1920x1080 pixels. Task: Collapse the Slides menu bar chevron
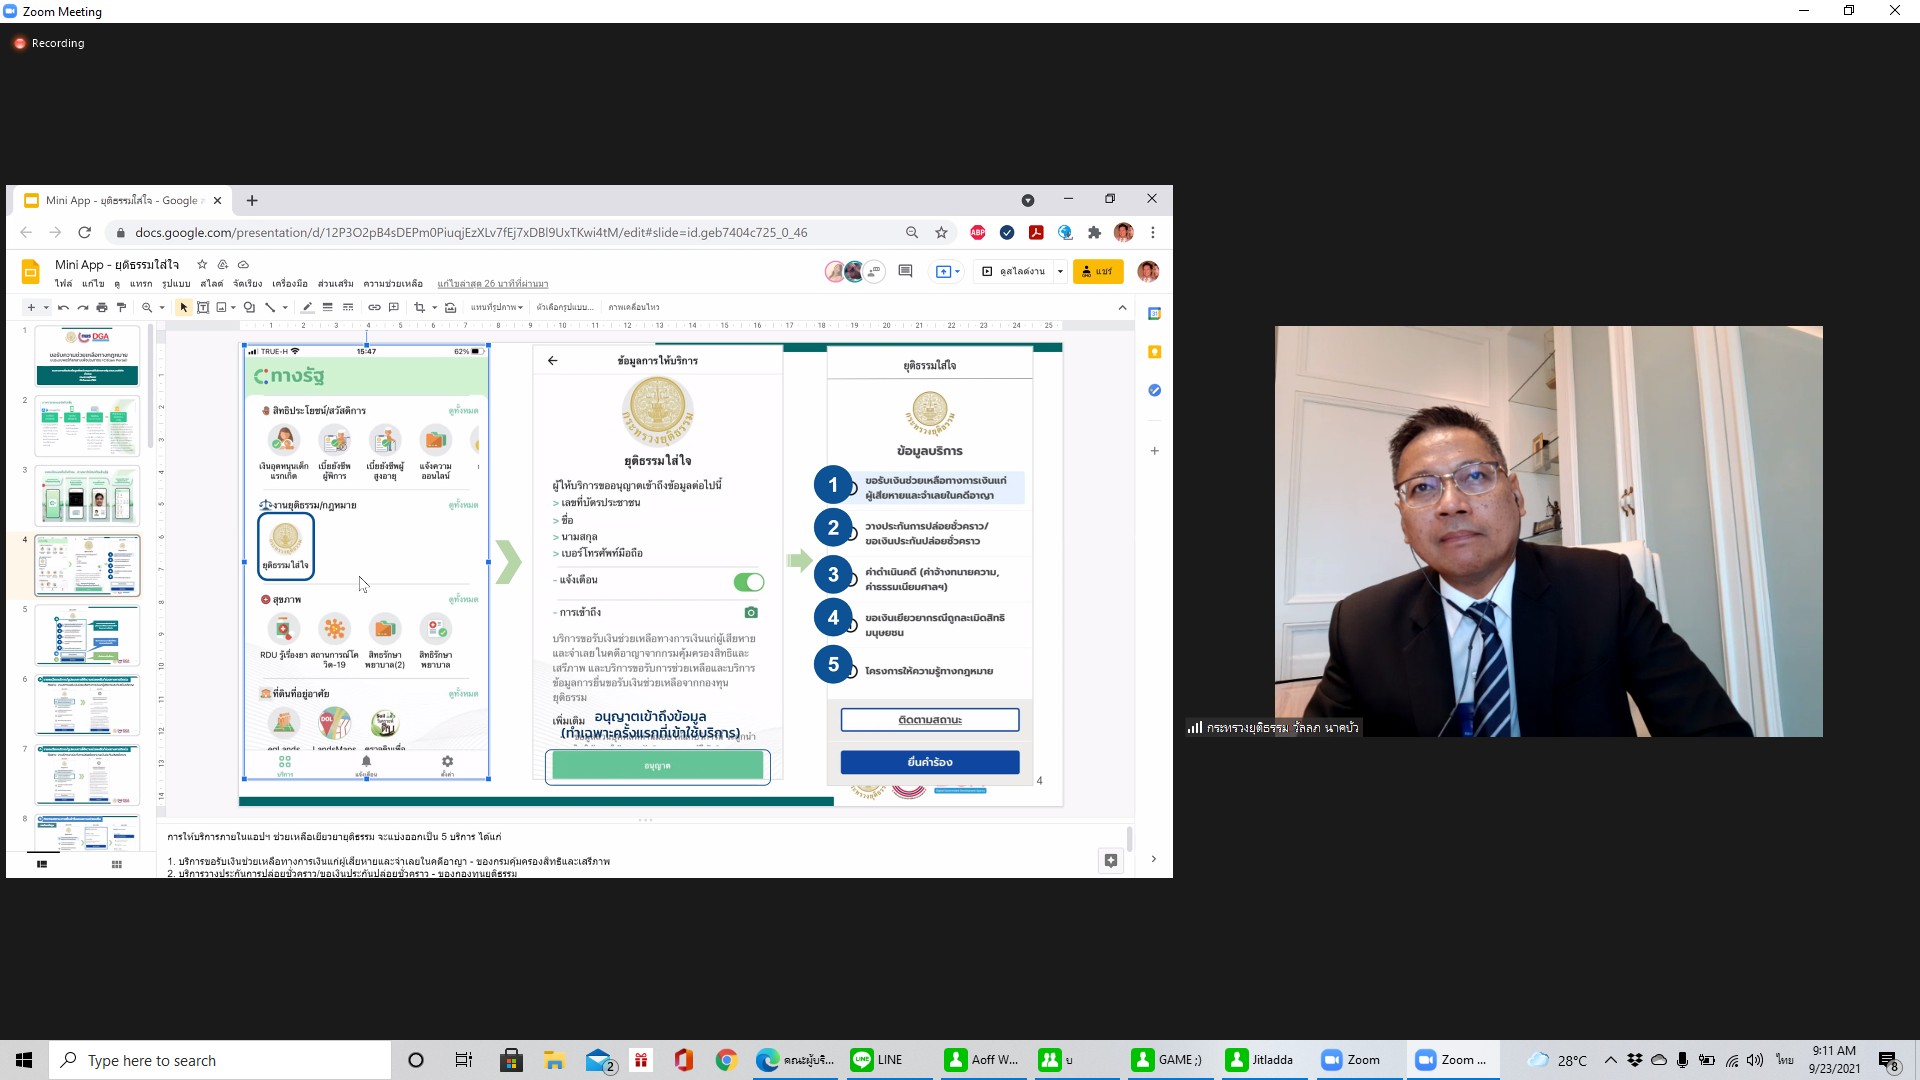(1122, 307)
